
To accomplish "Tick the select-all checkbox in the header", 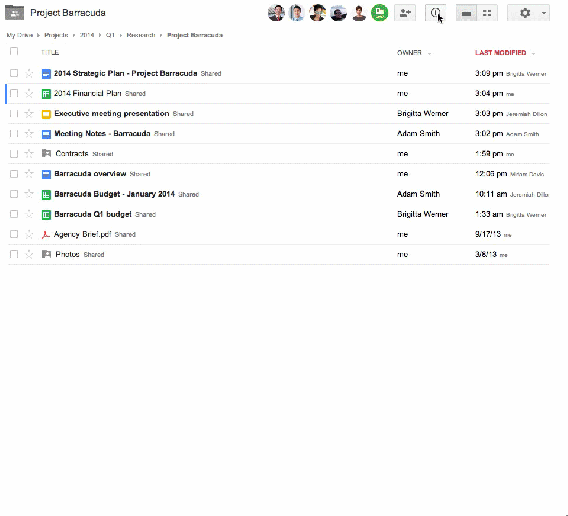I will 14,51.
